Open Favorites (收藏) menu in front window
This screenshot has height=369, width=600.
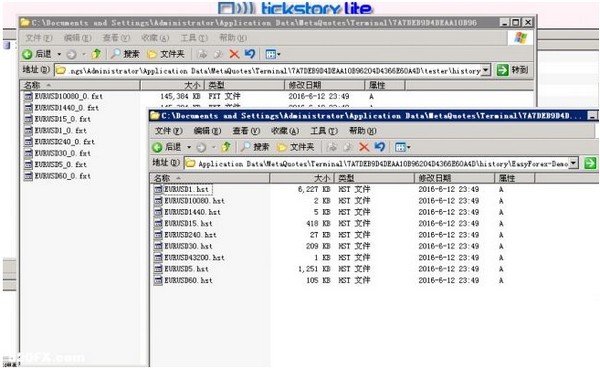tap(285, 131)
